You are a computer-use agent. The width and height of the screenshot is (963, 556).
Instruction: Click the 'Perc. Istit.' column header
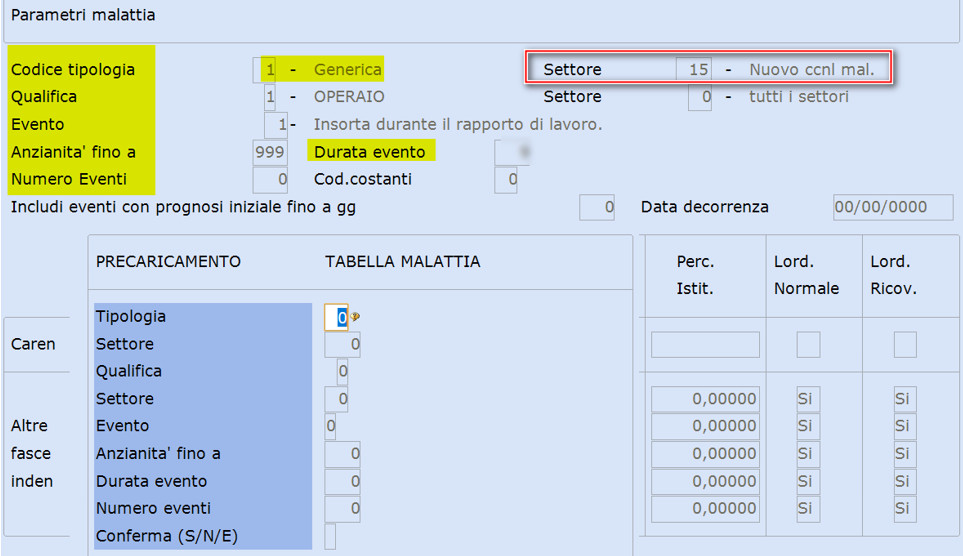[x=695, y=275]
